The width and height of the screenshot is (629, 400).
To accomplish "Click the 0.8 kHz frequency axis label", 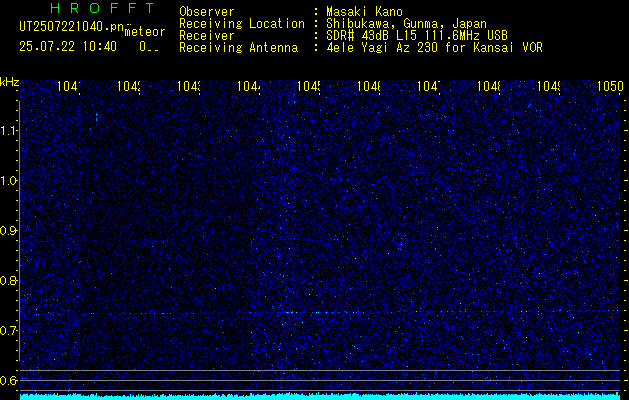I will [8, 280].
